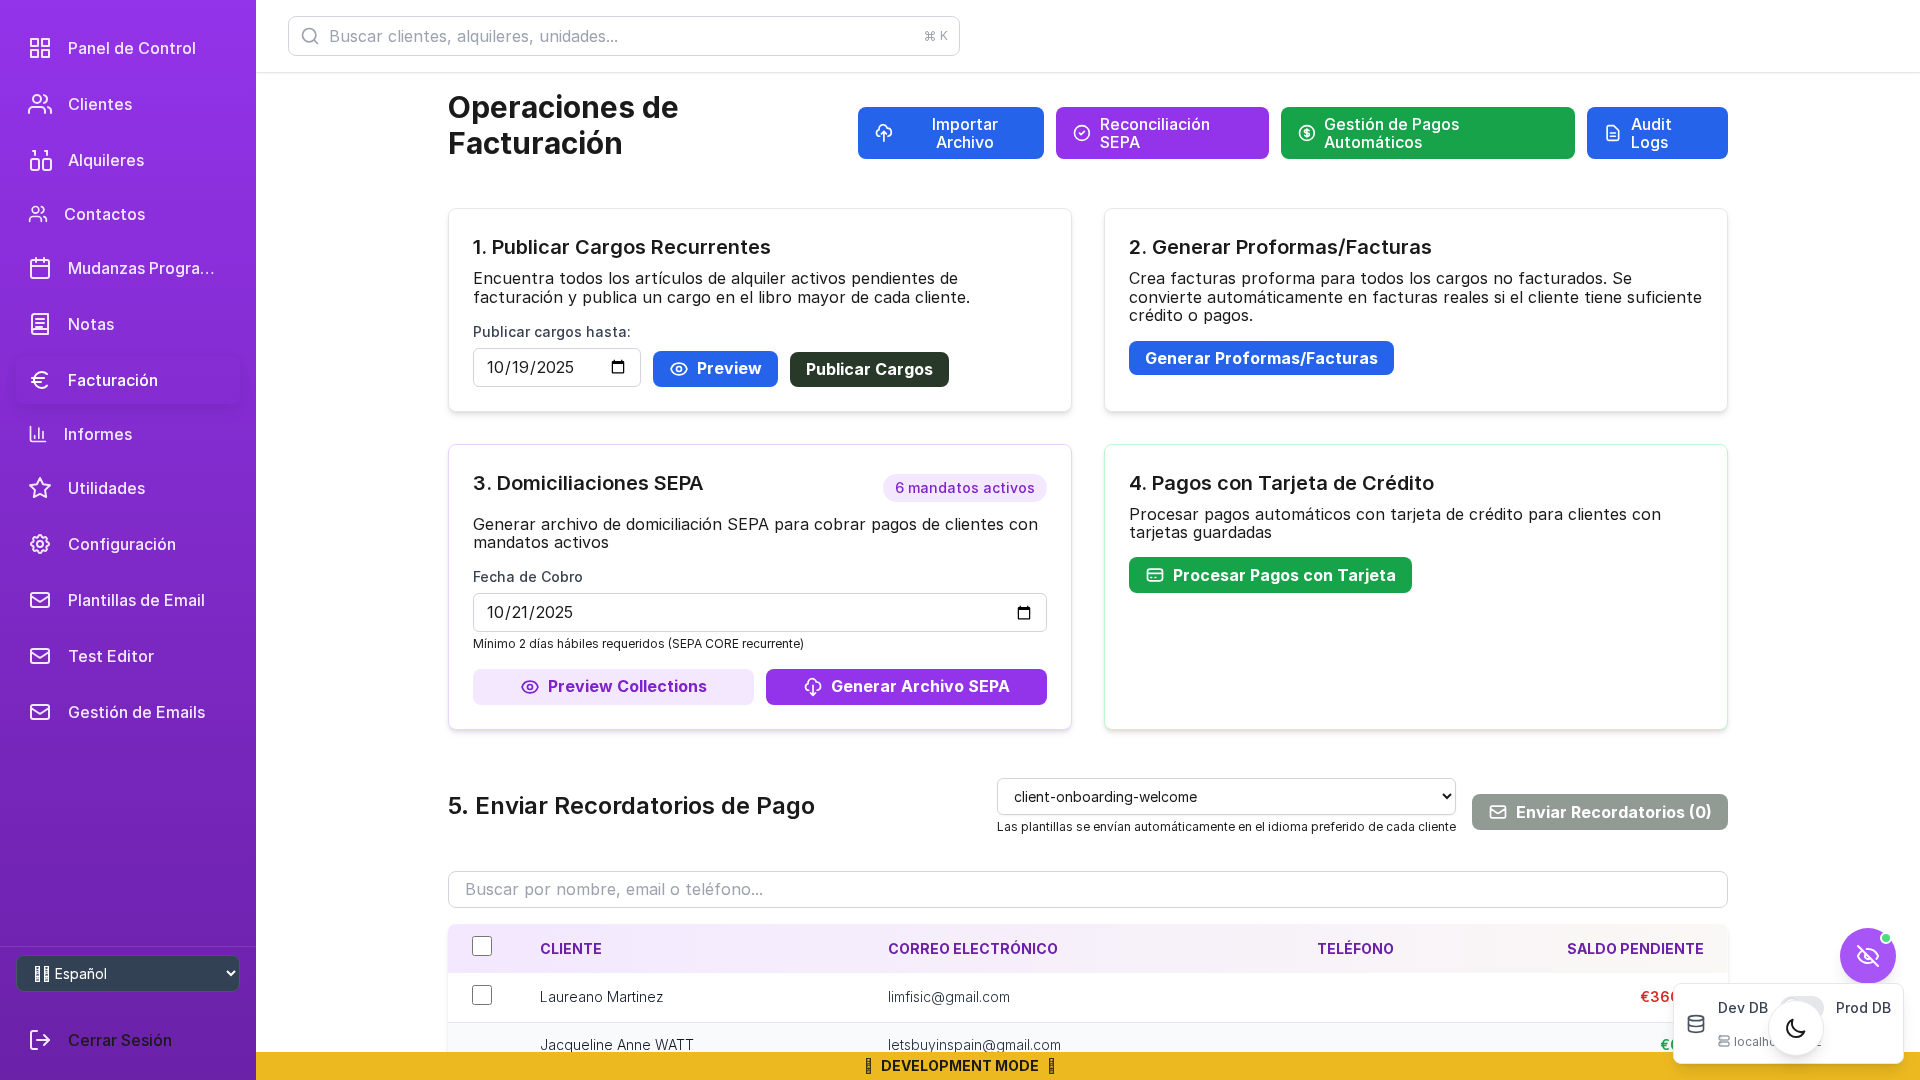Click the Configuración gear icon

tap(40, 544)
